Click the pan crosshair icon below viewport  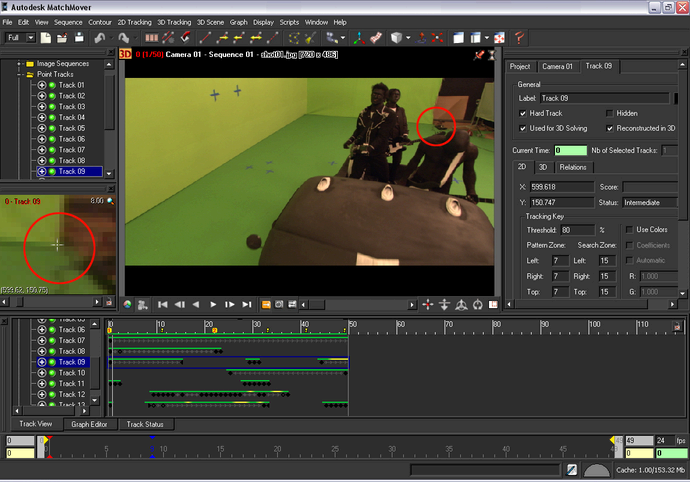point(428,305)
